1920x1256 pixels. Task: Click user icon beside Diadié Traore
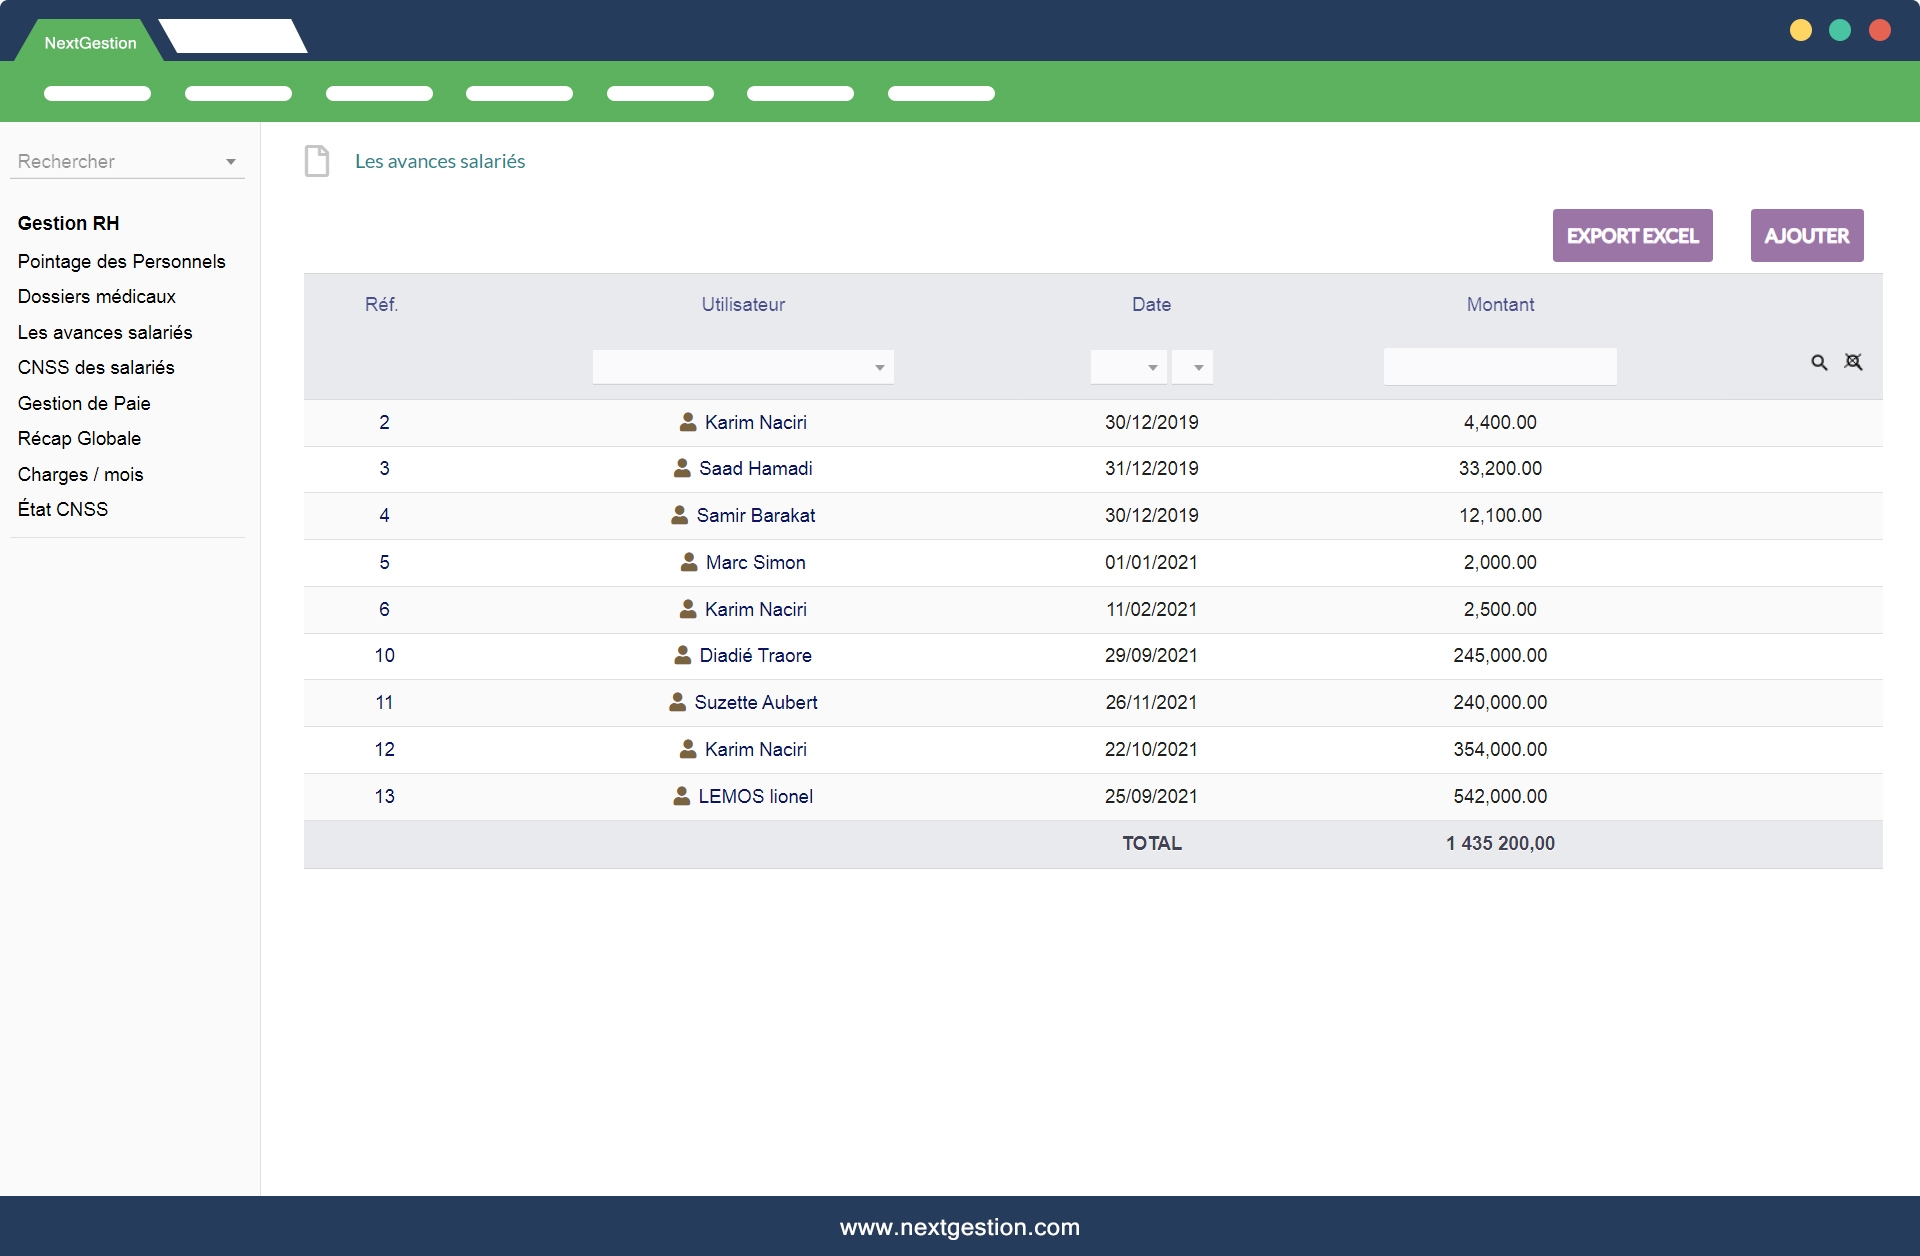point(682,655)
